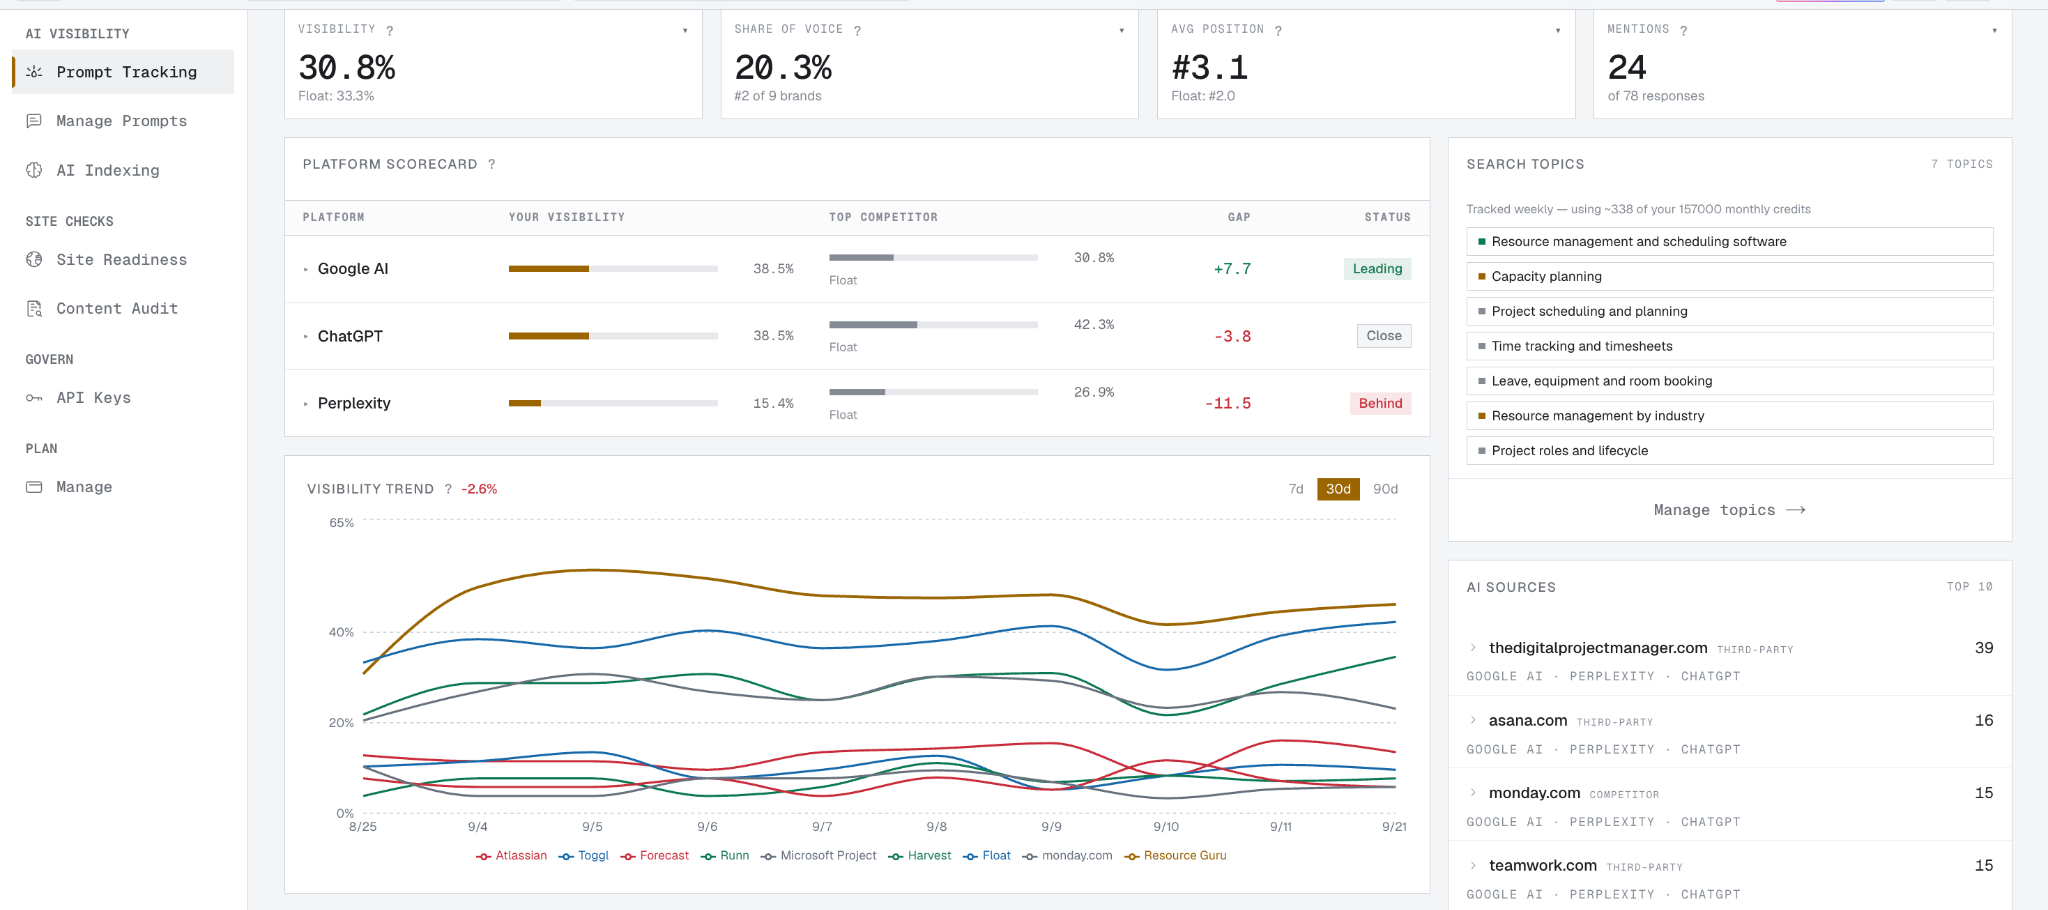This screenshot has height=910, width=2048.
Task: Open API Keys page
Action: click(123, 398)
